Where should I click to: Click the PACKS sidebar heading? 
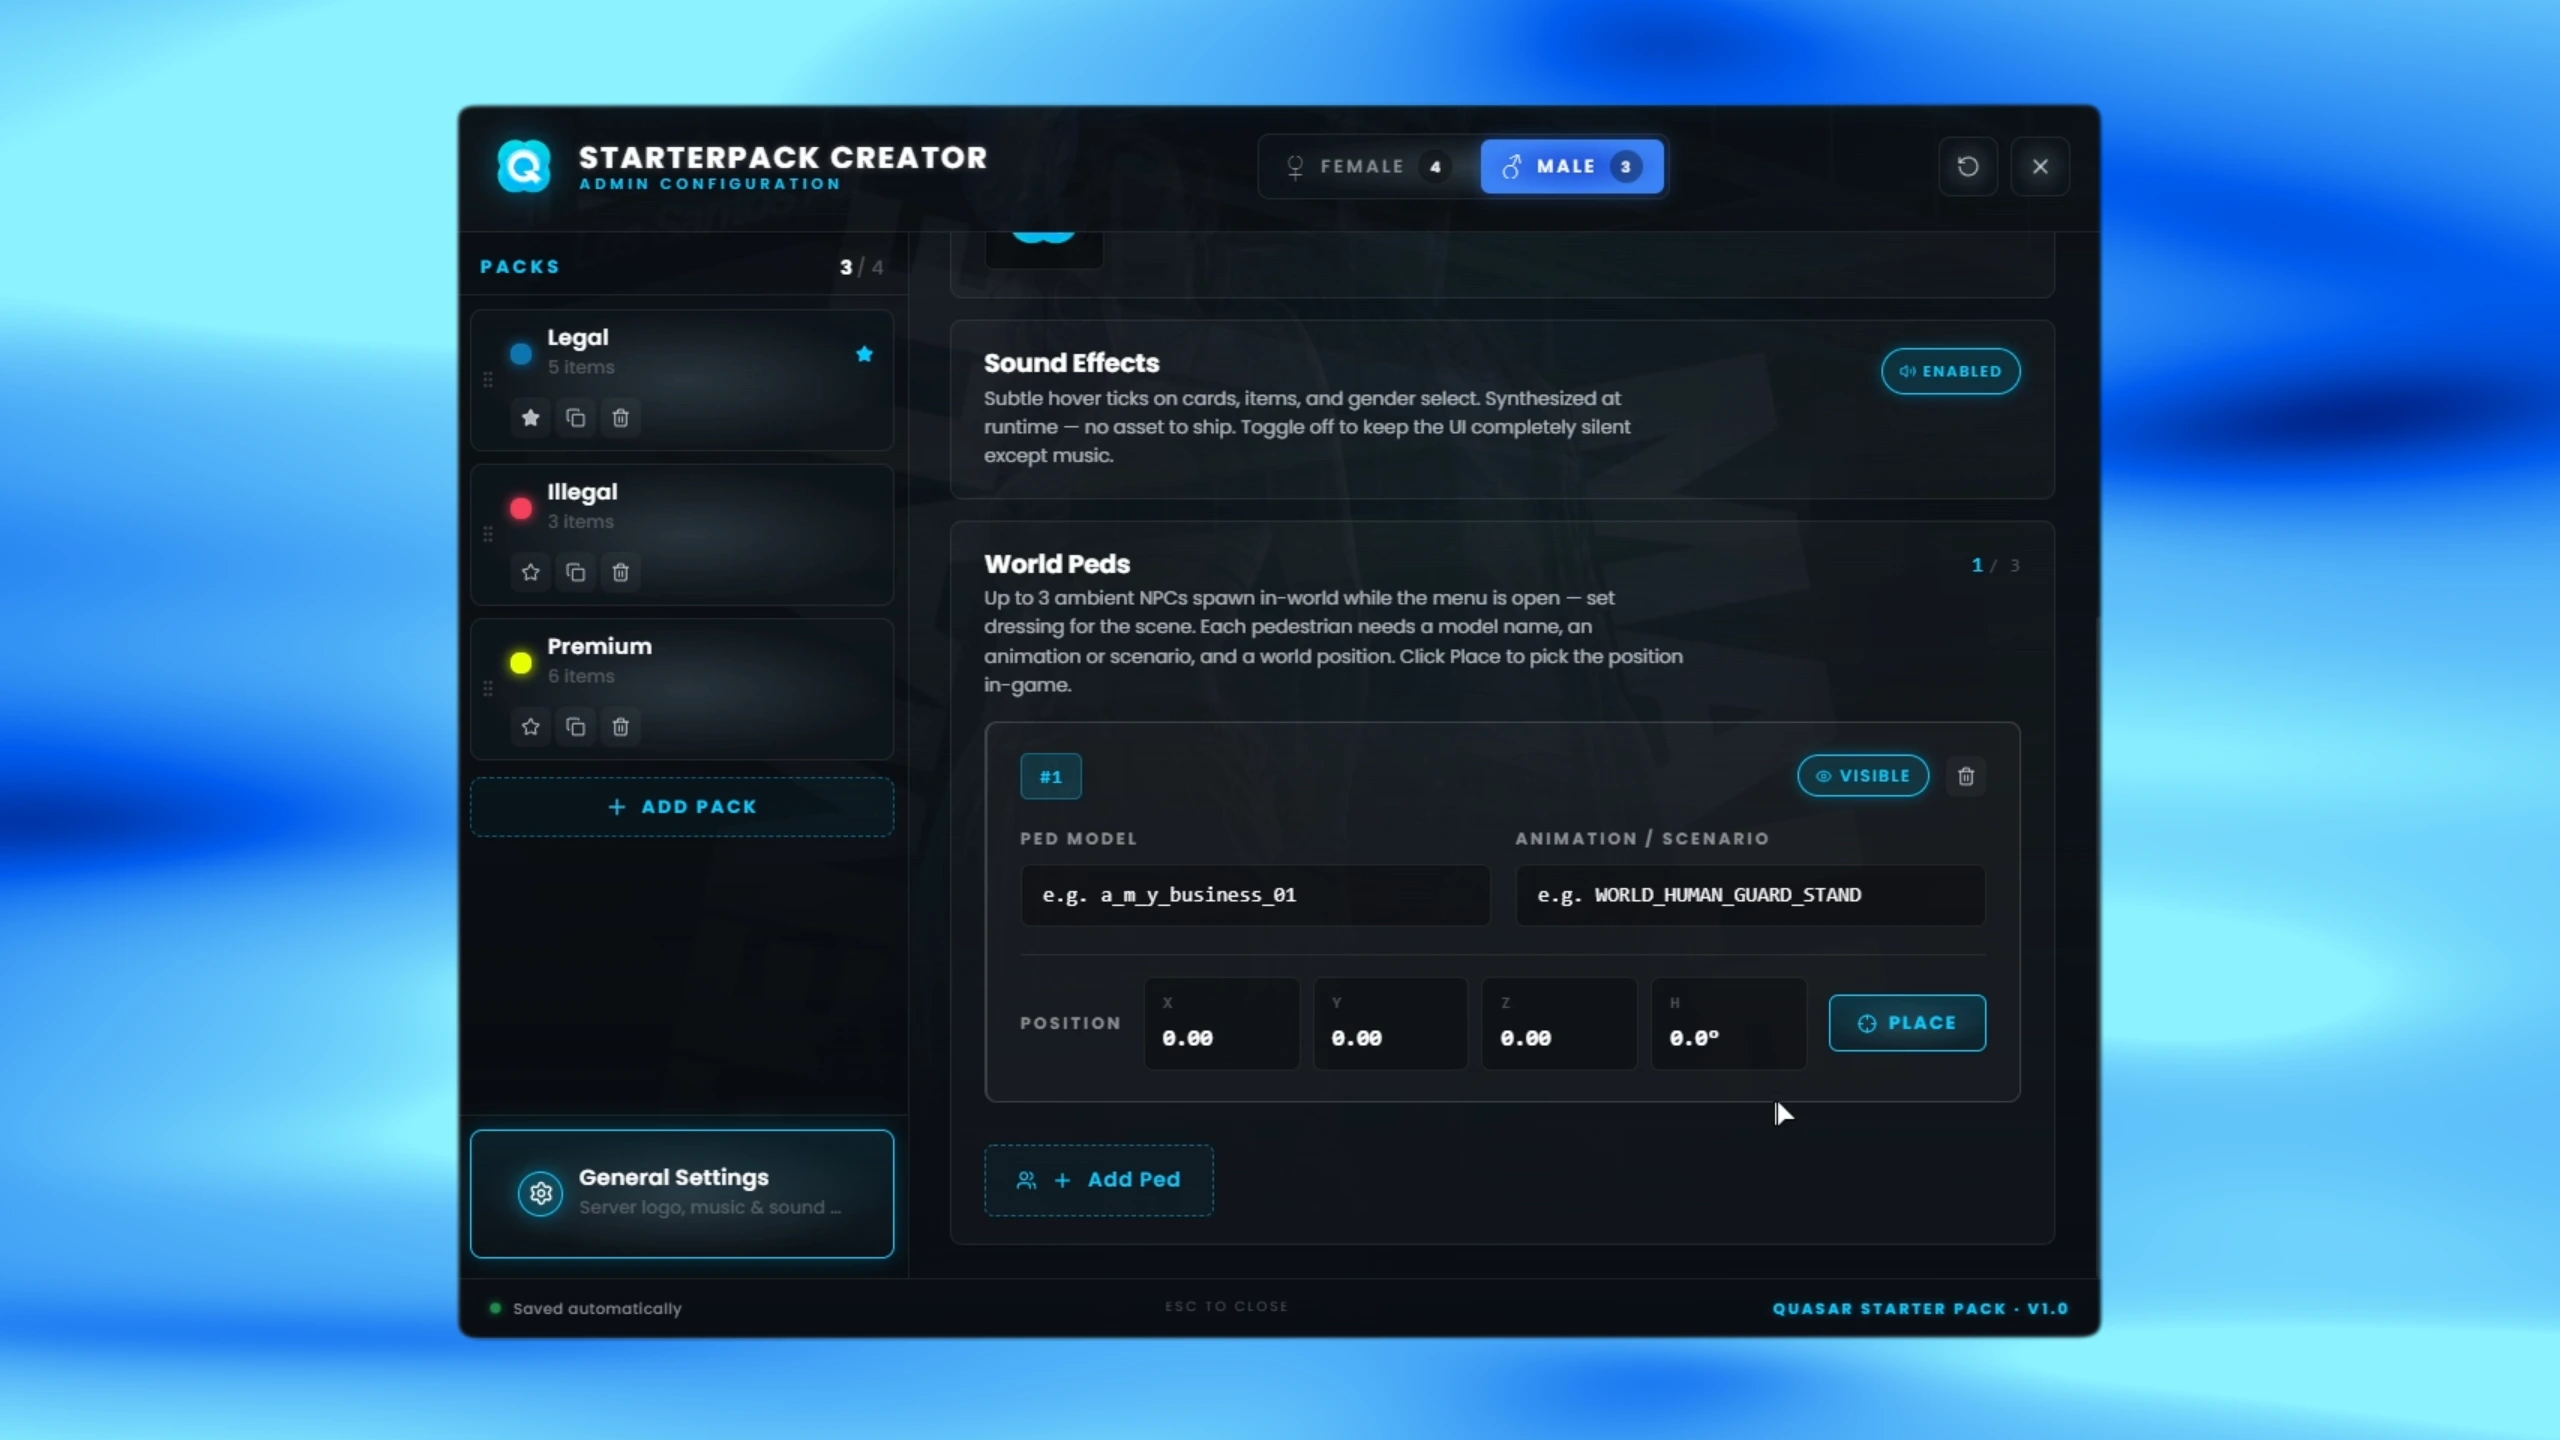(520, 267)
